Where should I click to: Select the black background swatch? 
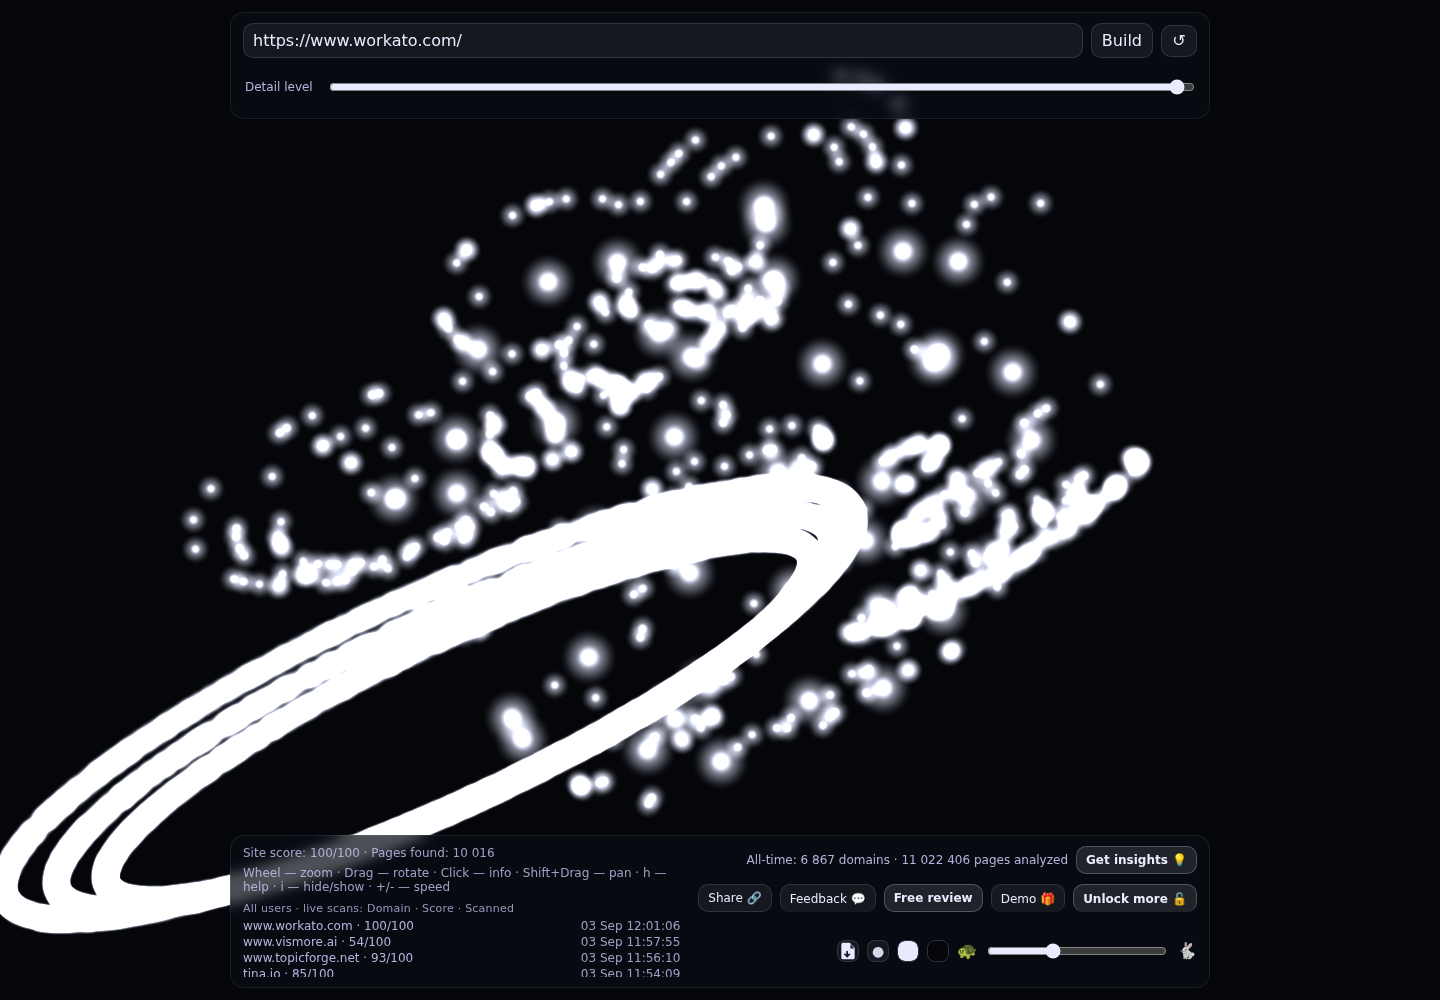pos(938,951)
